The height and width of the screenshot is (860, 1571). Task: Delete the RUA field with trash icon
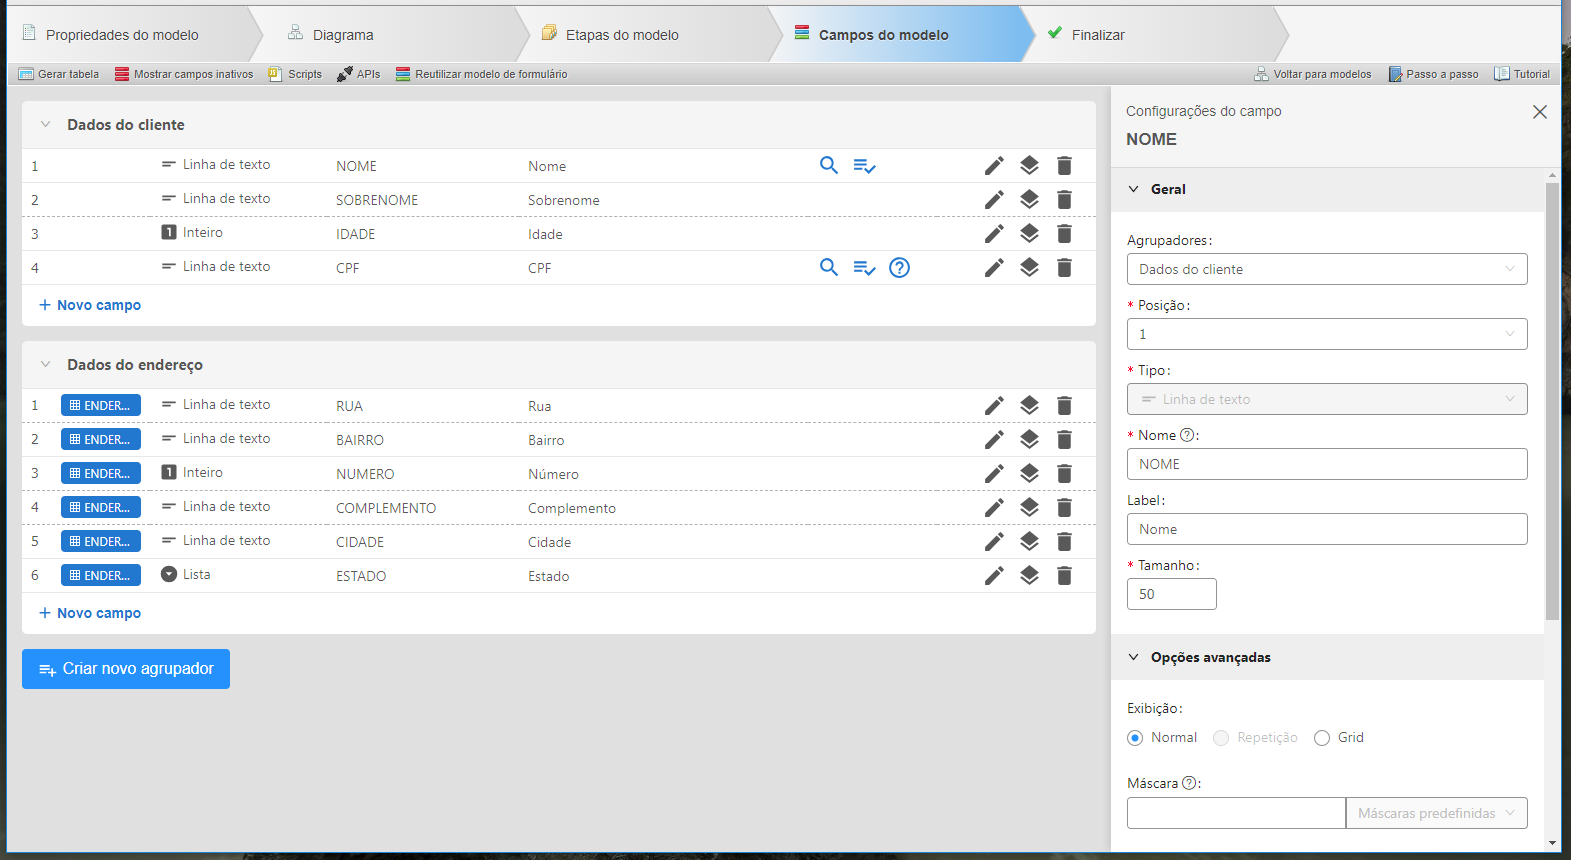[x=1064, y=406]
